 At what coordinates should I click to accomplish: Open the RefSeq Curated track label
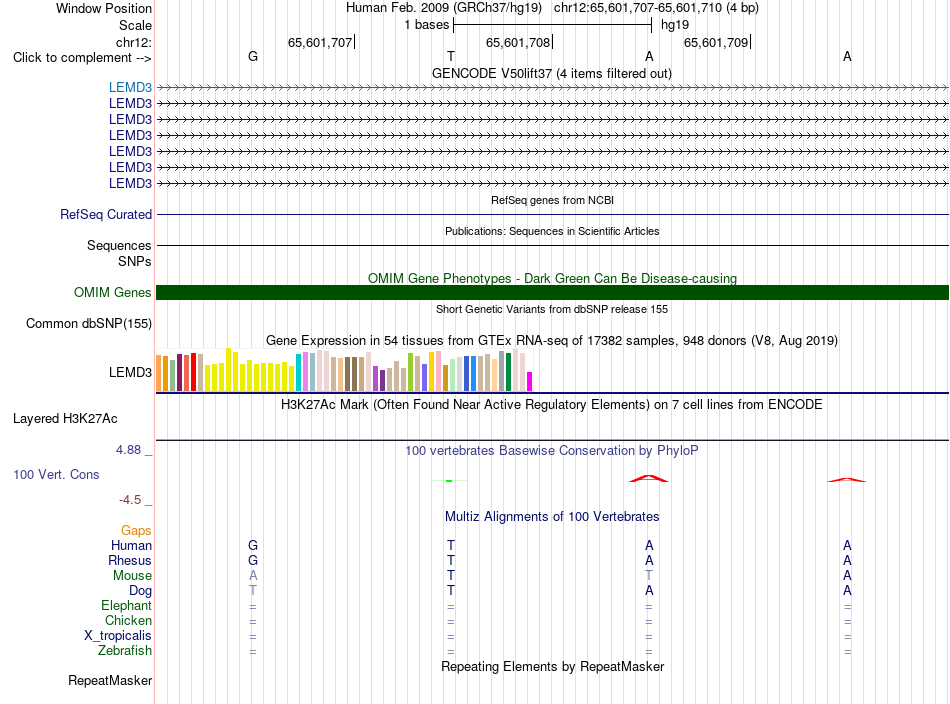(106, 214)
